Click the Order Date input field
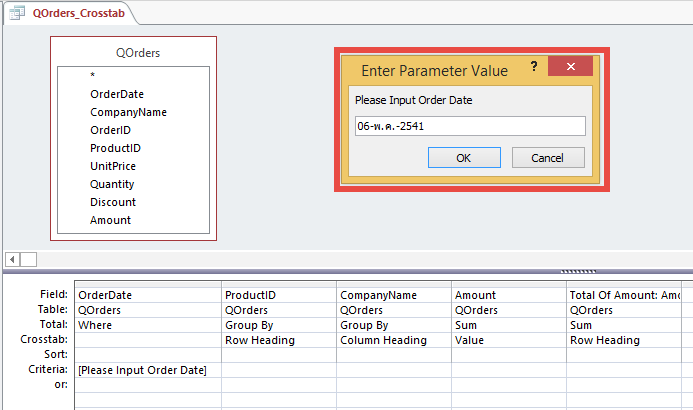This screenshot has height=410, width=693. click(469, 126)
